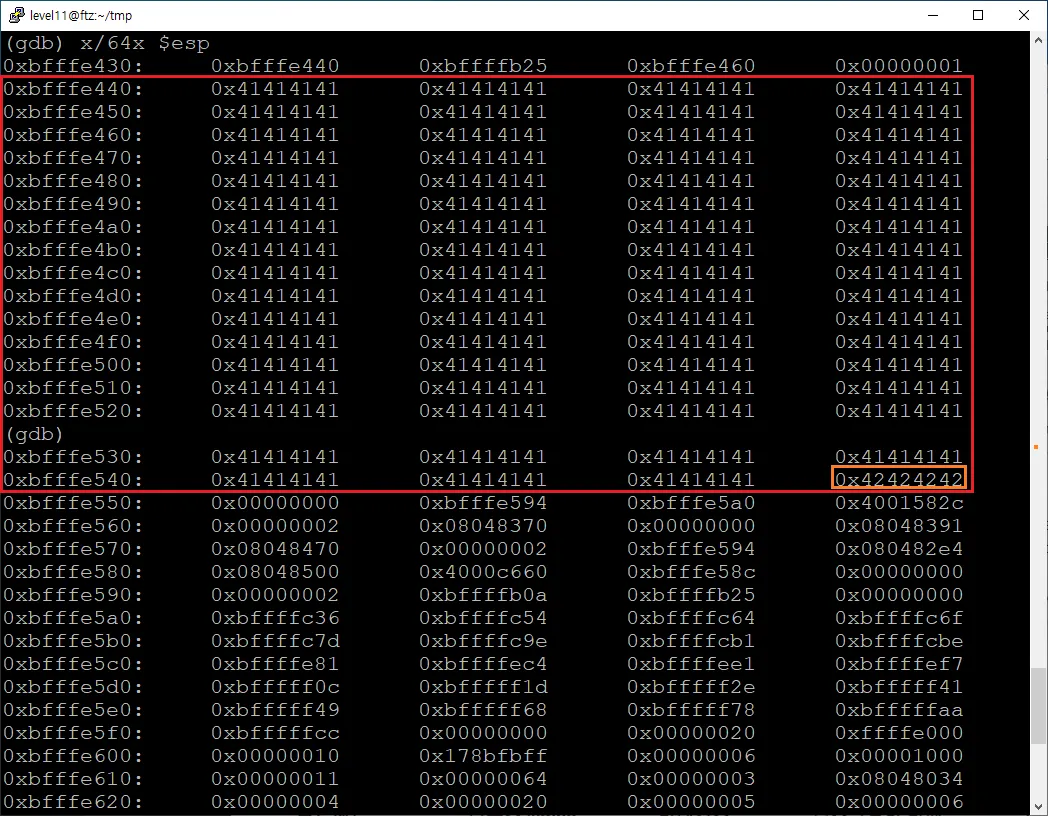Click the value 0x080482e4

coord(899,549)
